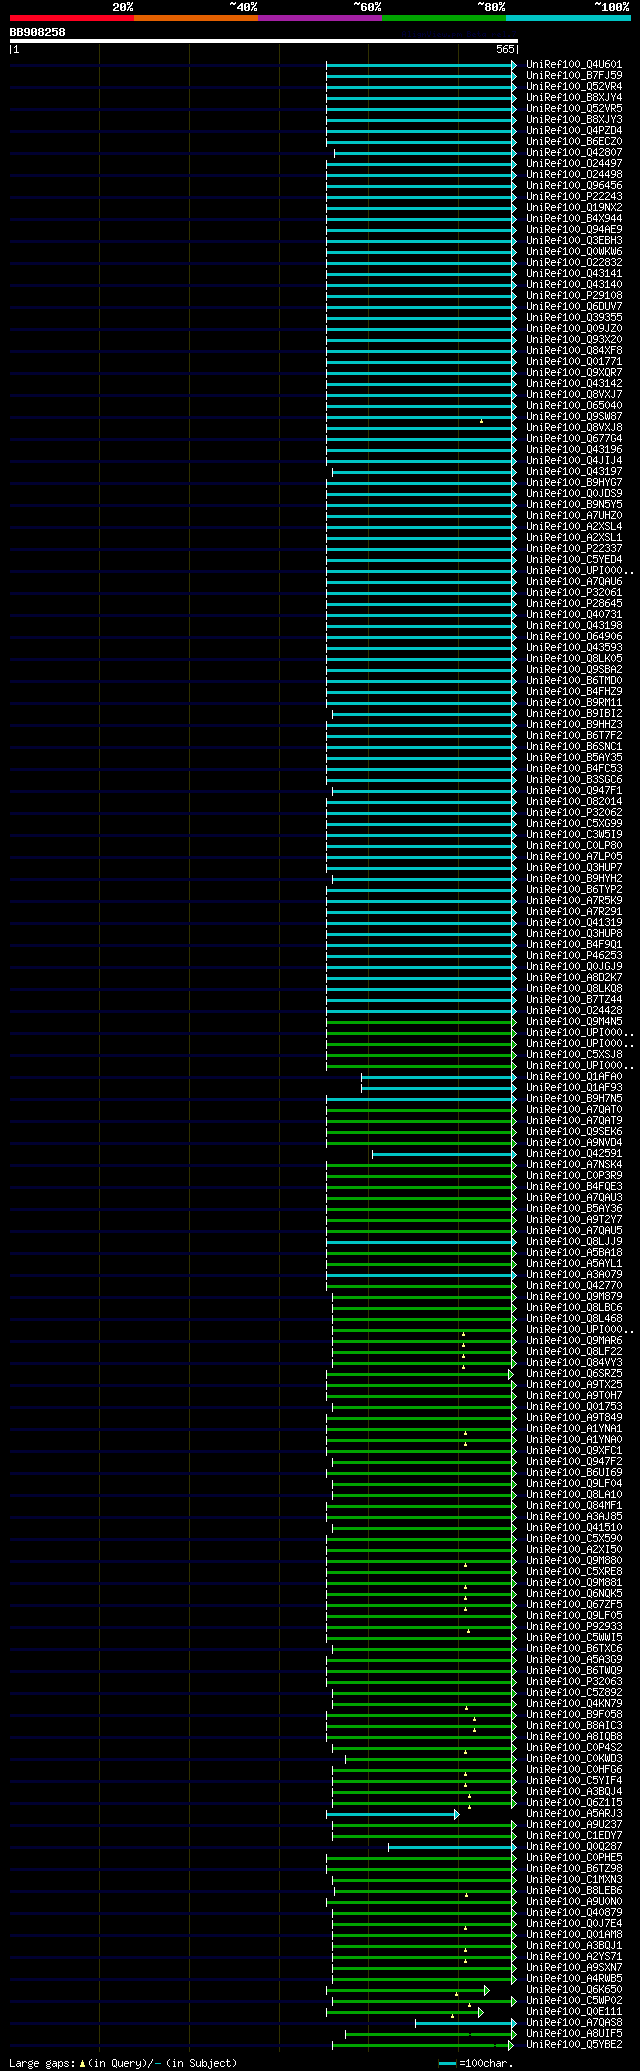This screenshot has width=640, height=2071.
Task: Select hit label UniRef100_Q52VR4
Action: click(x=574, y=86)
